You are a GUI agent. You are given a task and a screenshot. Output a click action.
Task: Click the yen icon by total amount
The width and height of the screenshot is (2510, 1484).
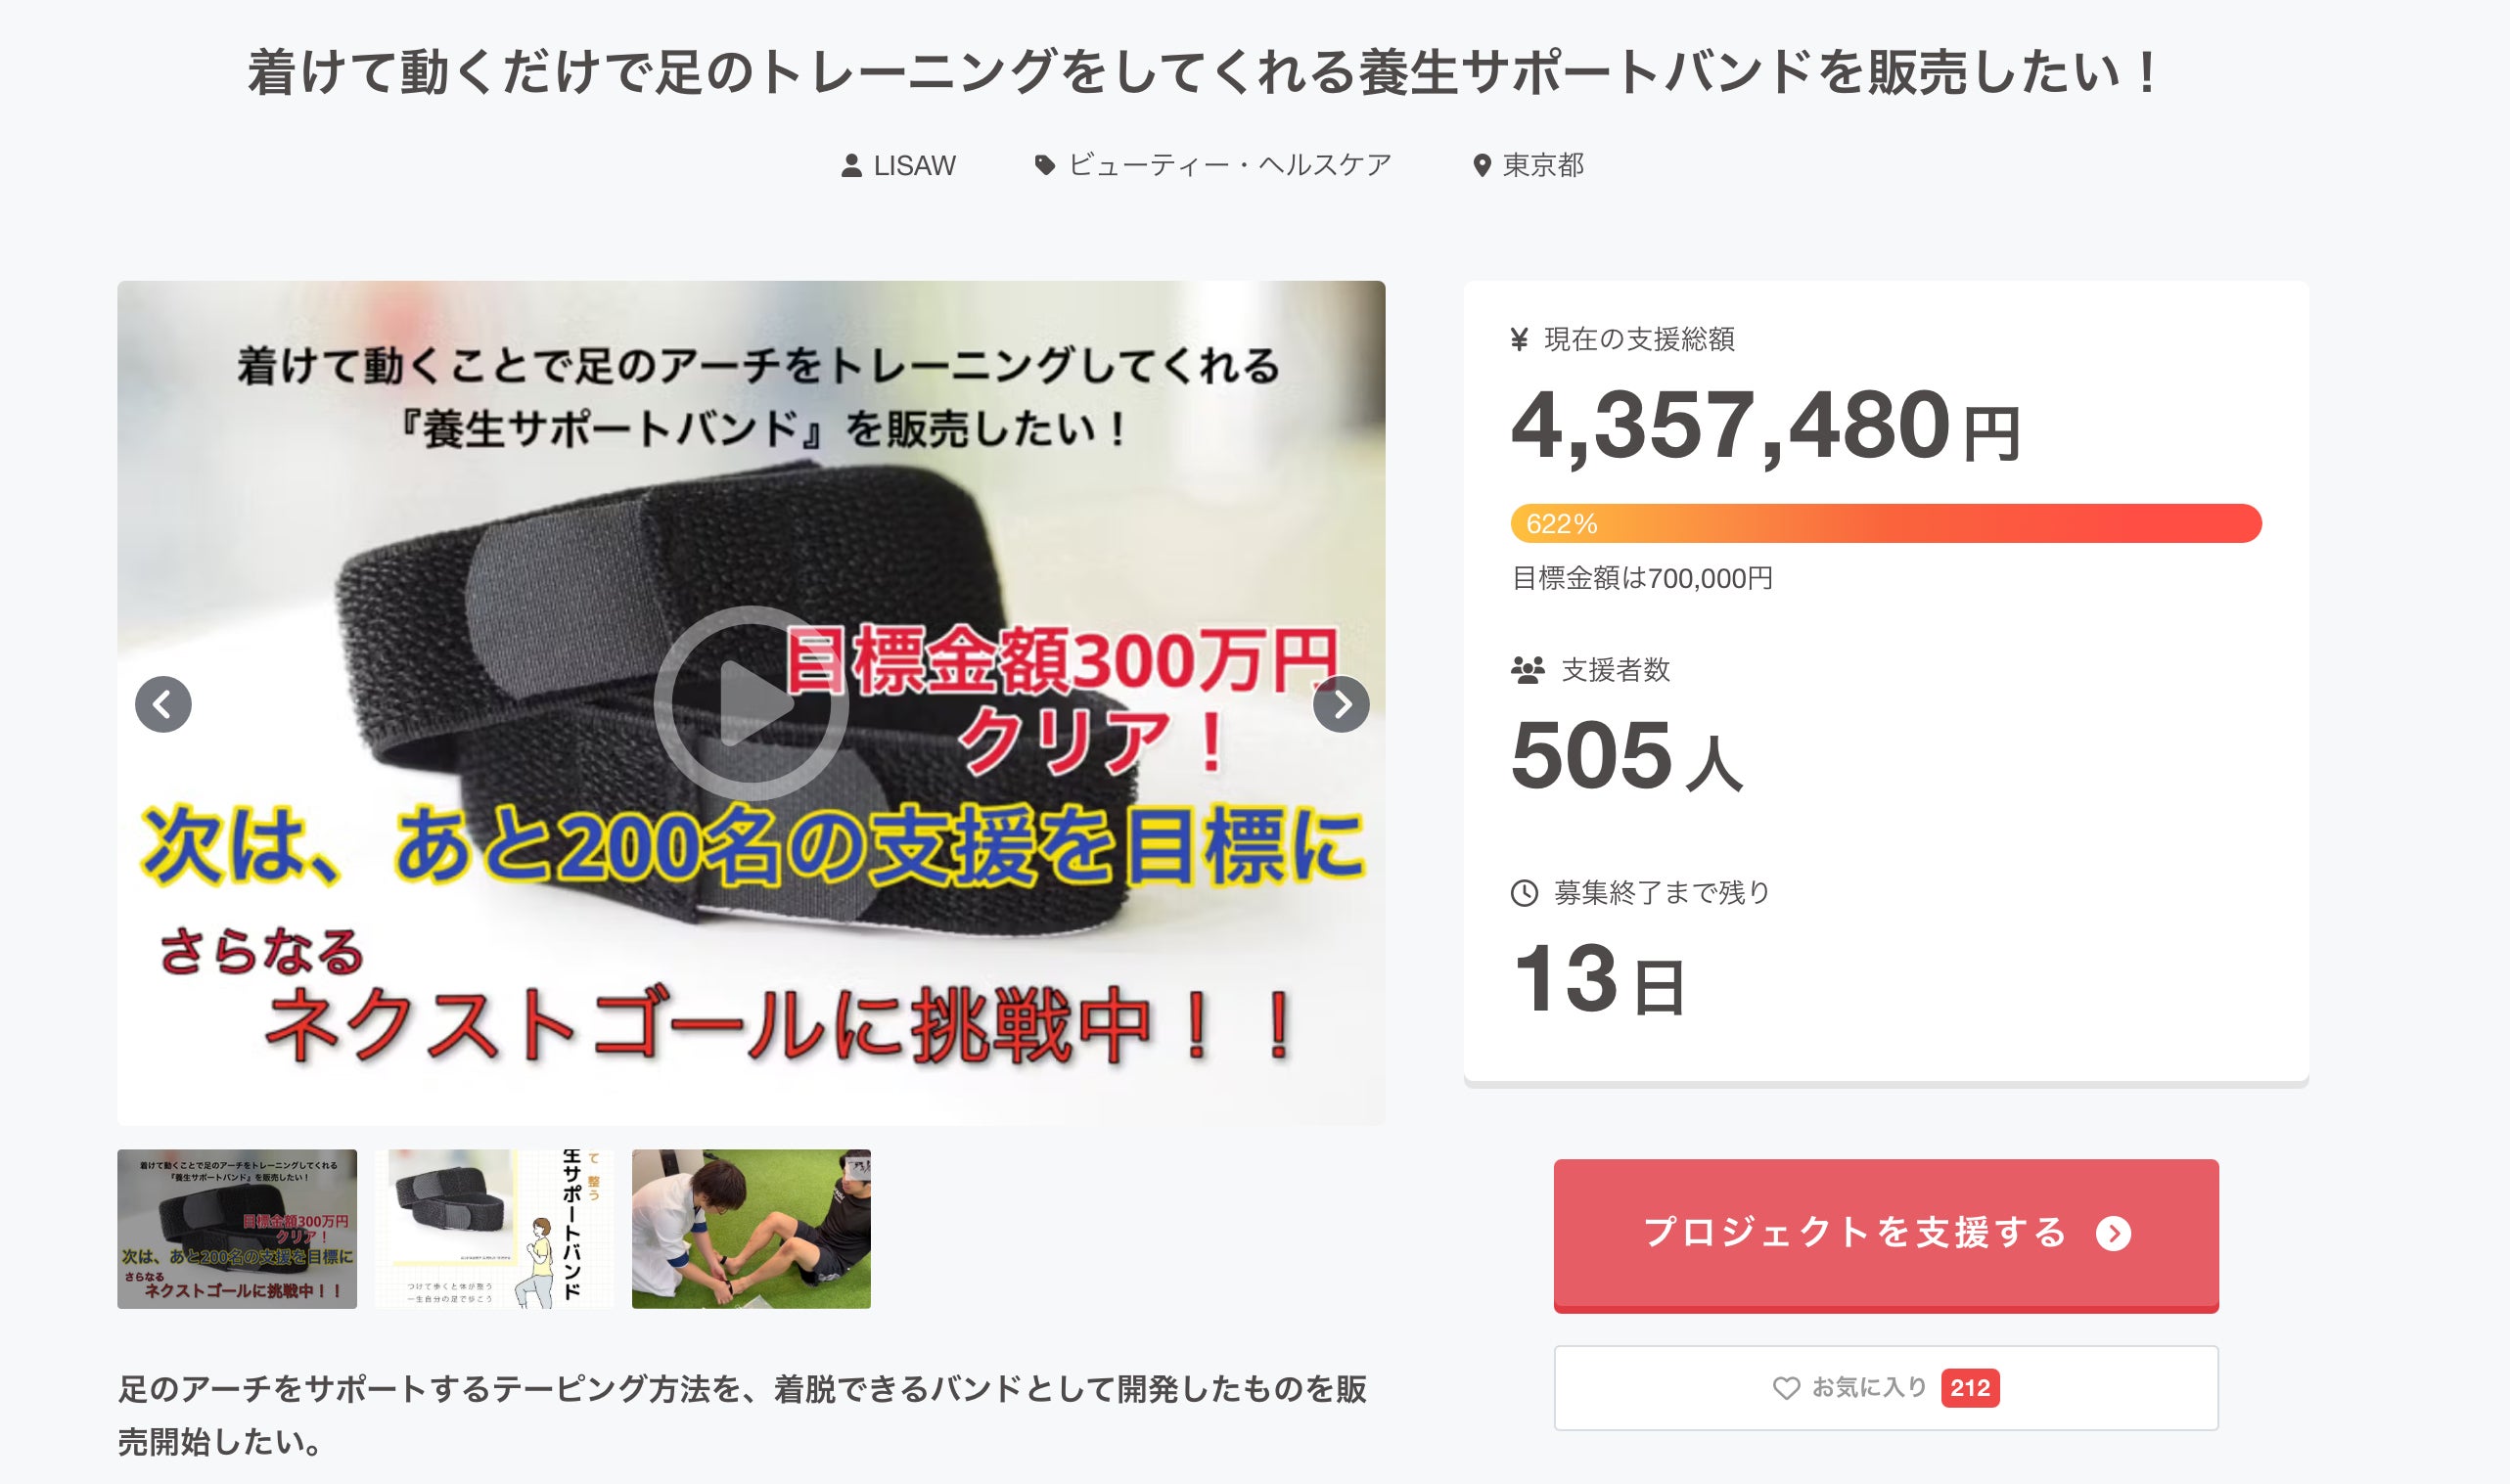coord(1519,340)
